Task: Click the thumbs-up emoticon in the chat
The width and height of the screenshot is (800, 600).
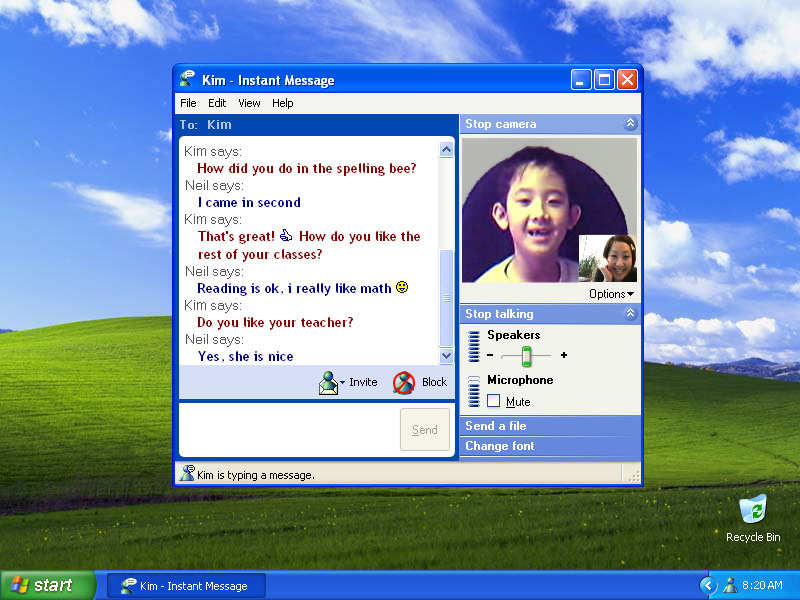Action: pyautogui.click(x=286, y=235)
